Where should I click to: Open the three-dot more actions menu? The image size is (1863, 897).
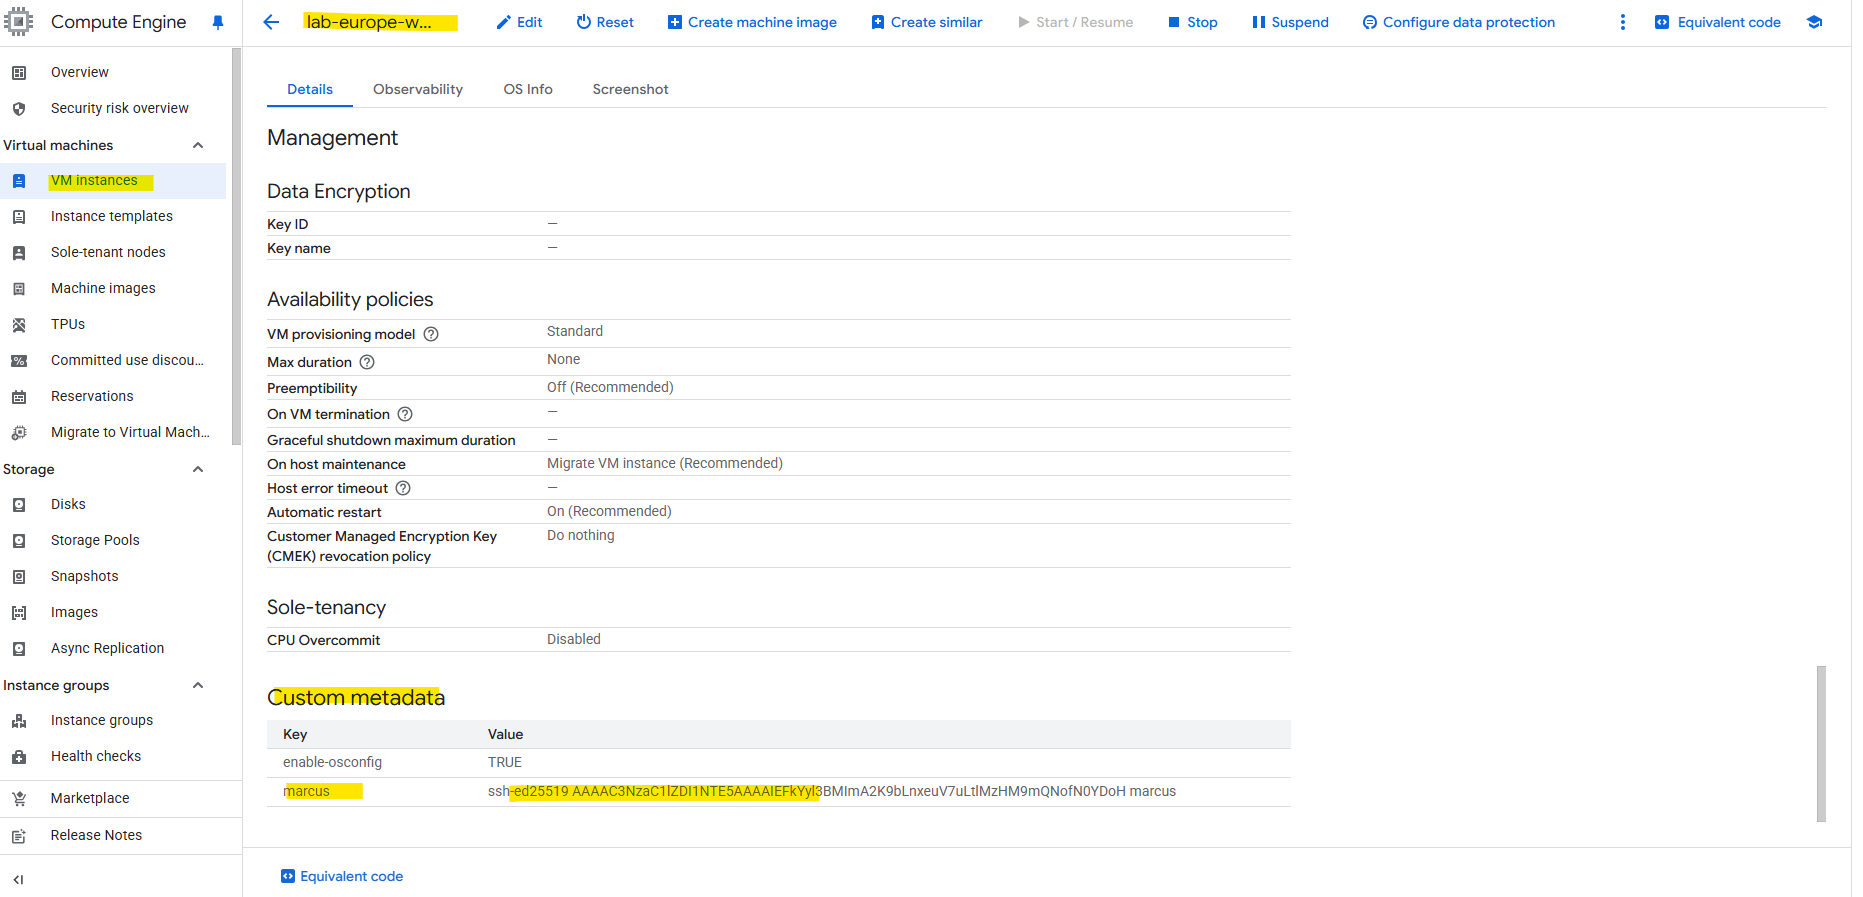point(1622,22)
